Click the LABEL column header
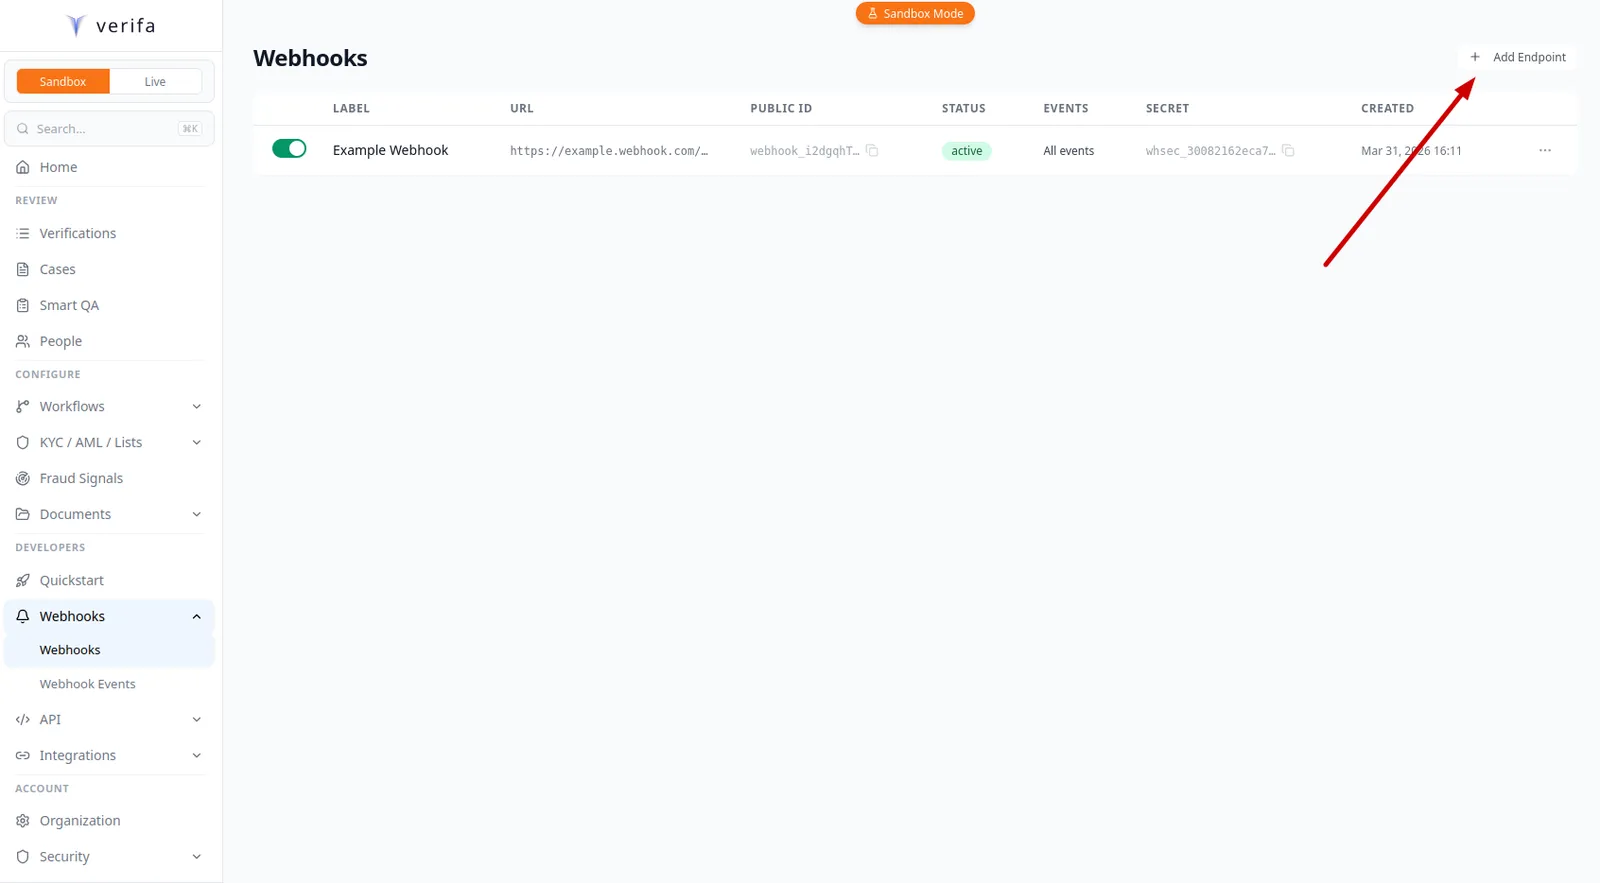Viewport: 1600px width, 883px height. tap(351, 108)
